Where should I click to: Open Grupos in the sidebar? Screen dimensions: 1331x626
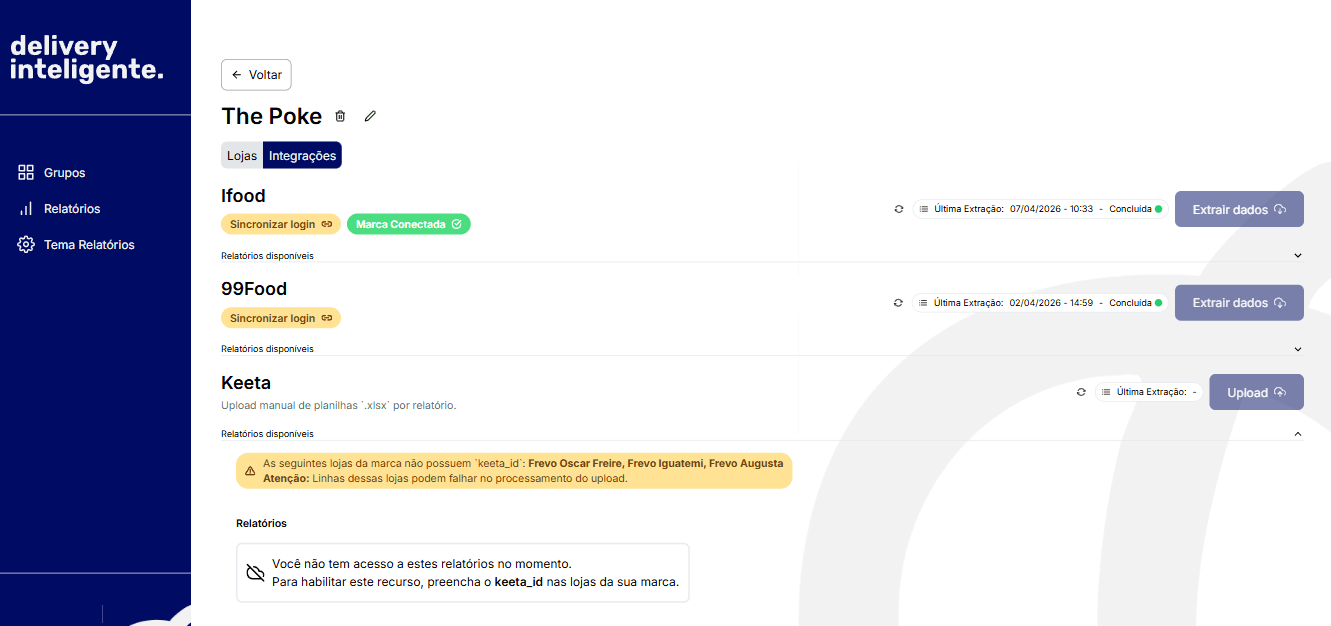(64, 173)
